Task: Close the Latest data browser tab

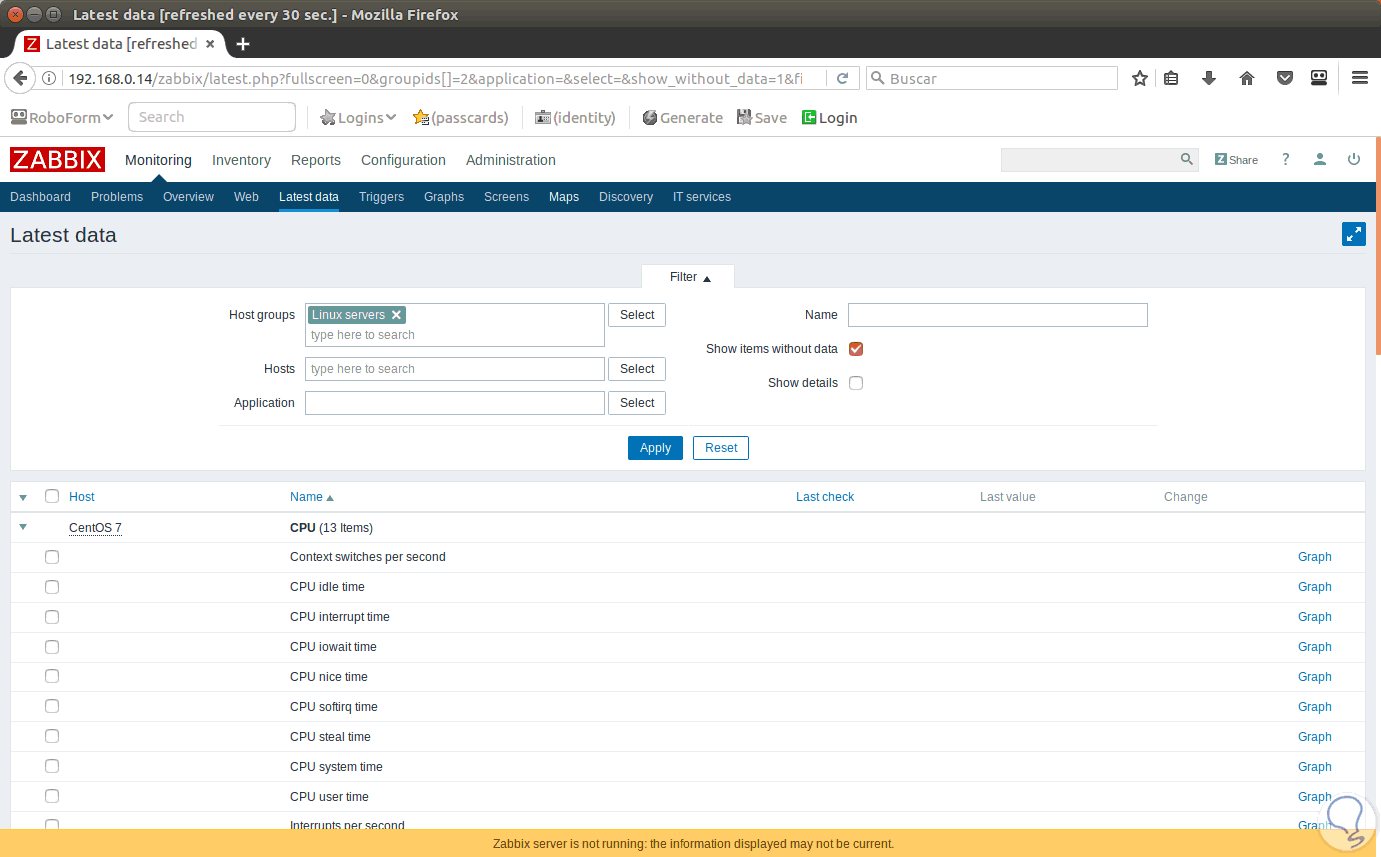Action: pos(210,44)
